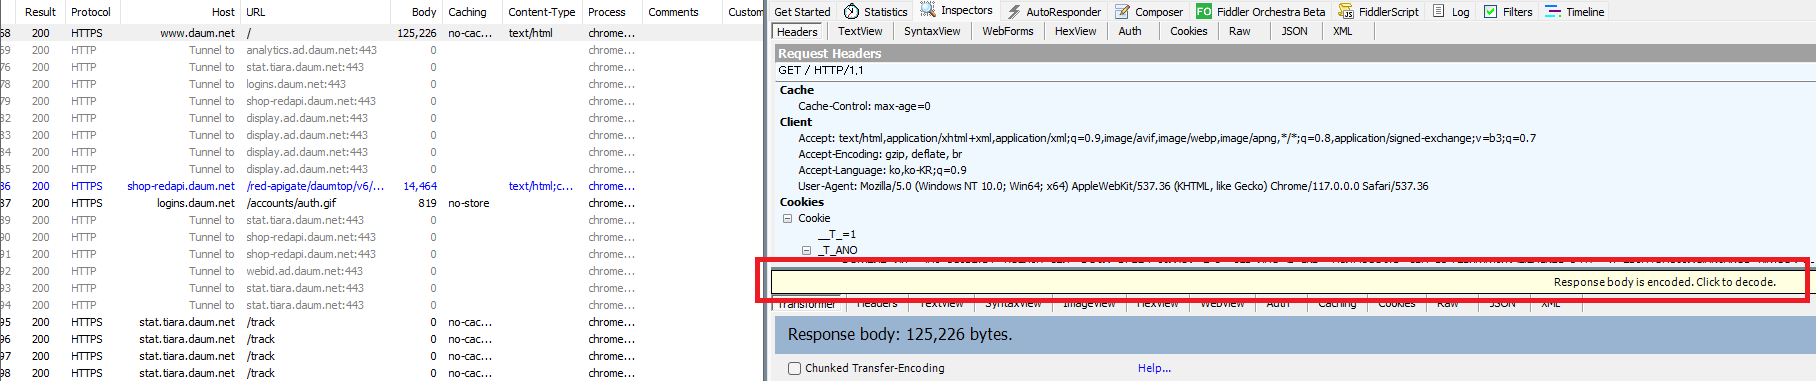Select the request TextView inspector tab
Viewport: 1816px width, 381px height.
pyautogui.click(x=860, y=32)
